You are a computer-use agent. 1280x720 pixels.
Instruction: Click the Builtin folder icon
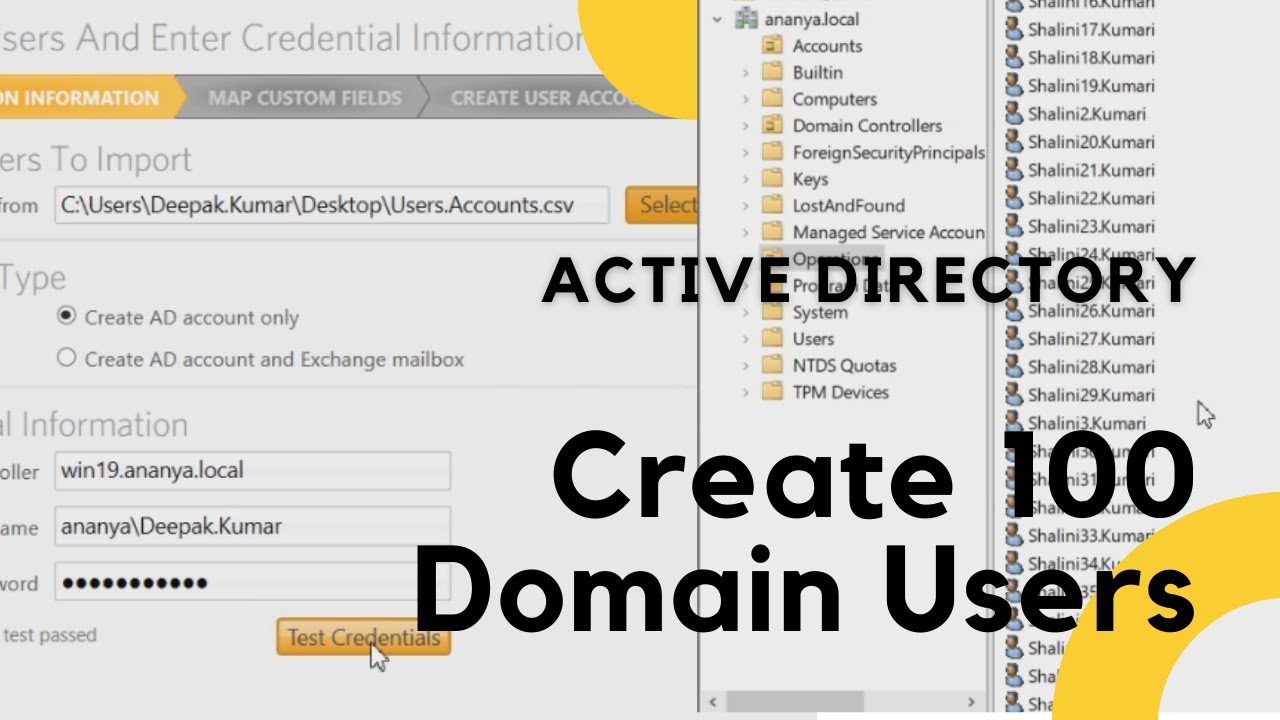click(x=772, y=72)
